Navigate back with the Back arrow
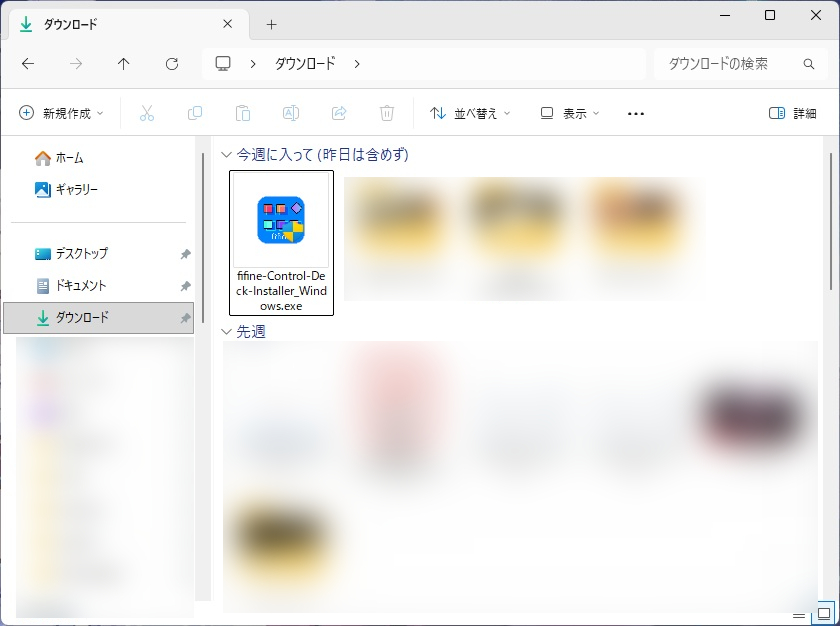This screenshot has width=840, height=626. [28, 64]
